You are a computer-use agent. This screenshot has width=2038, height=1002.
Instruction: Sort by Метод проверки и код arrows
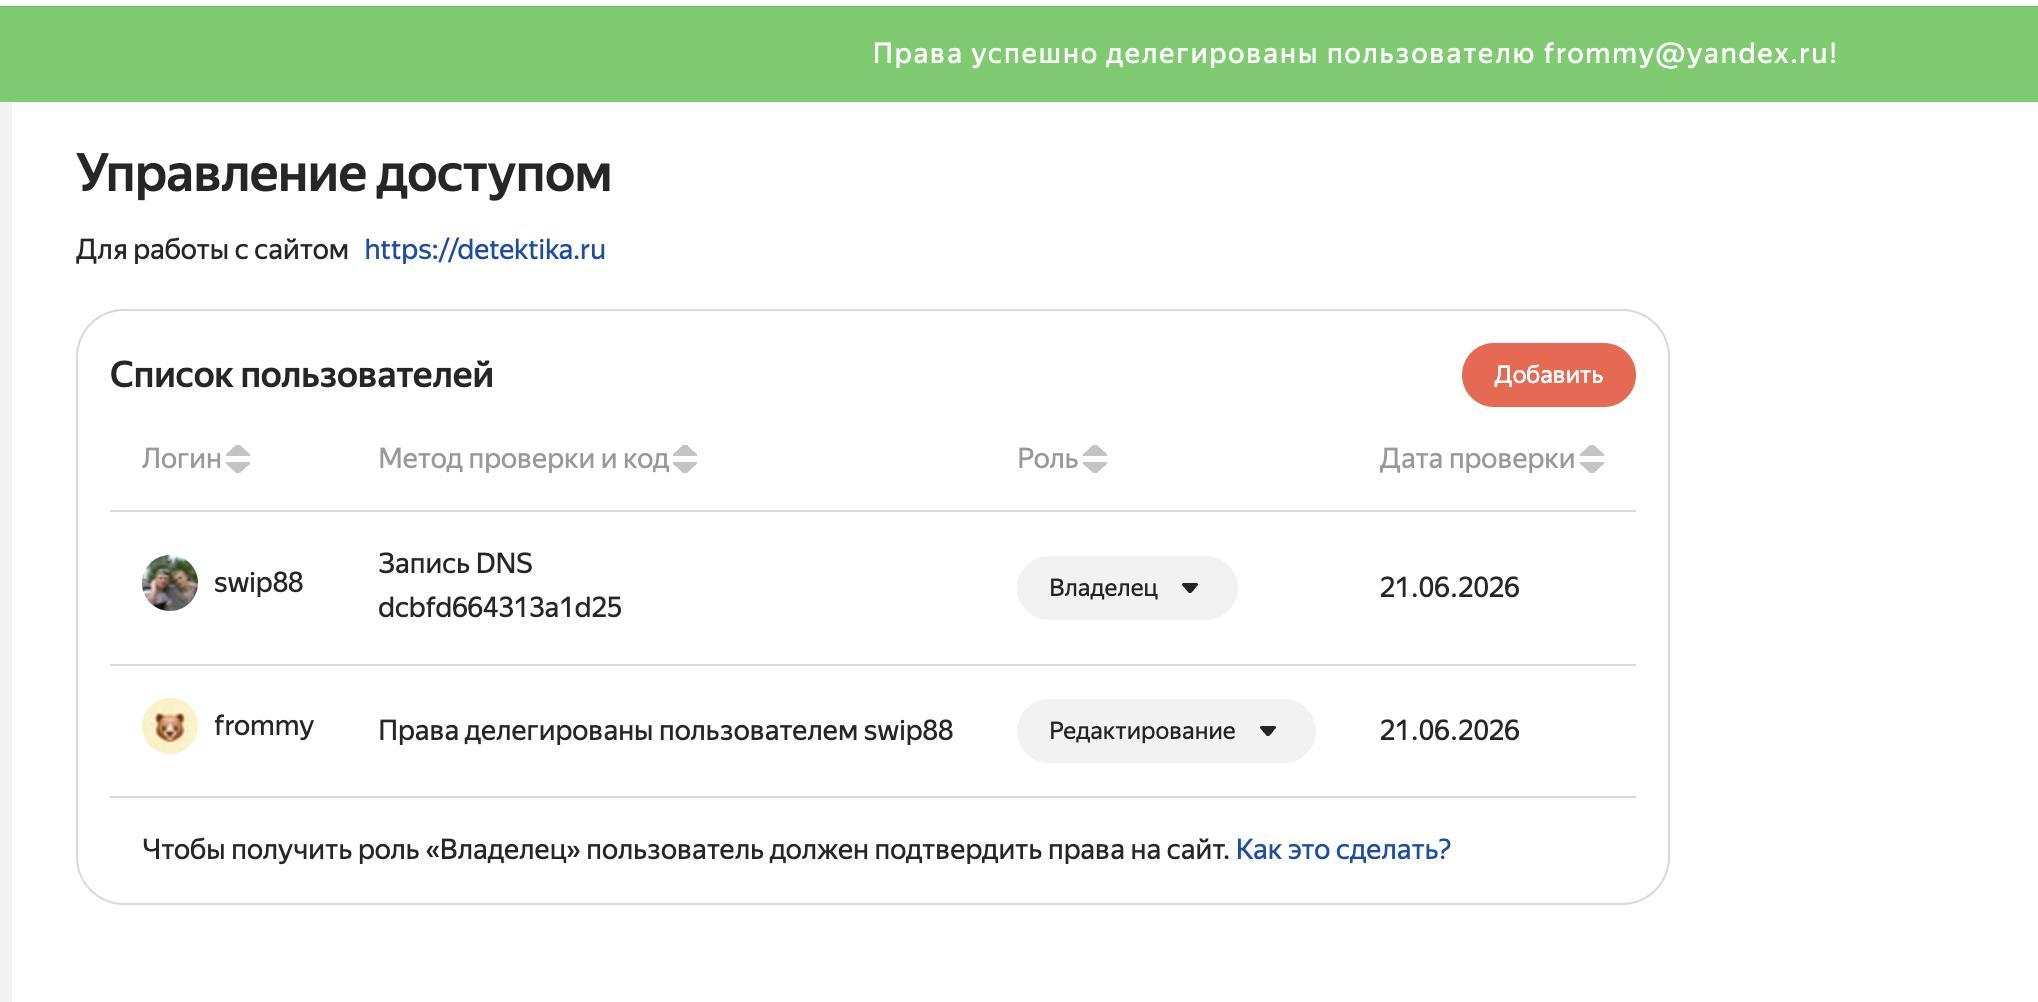tap(685, 459)
